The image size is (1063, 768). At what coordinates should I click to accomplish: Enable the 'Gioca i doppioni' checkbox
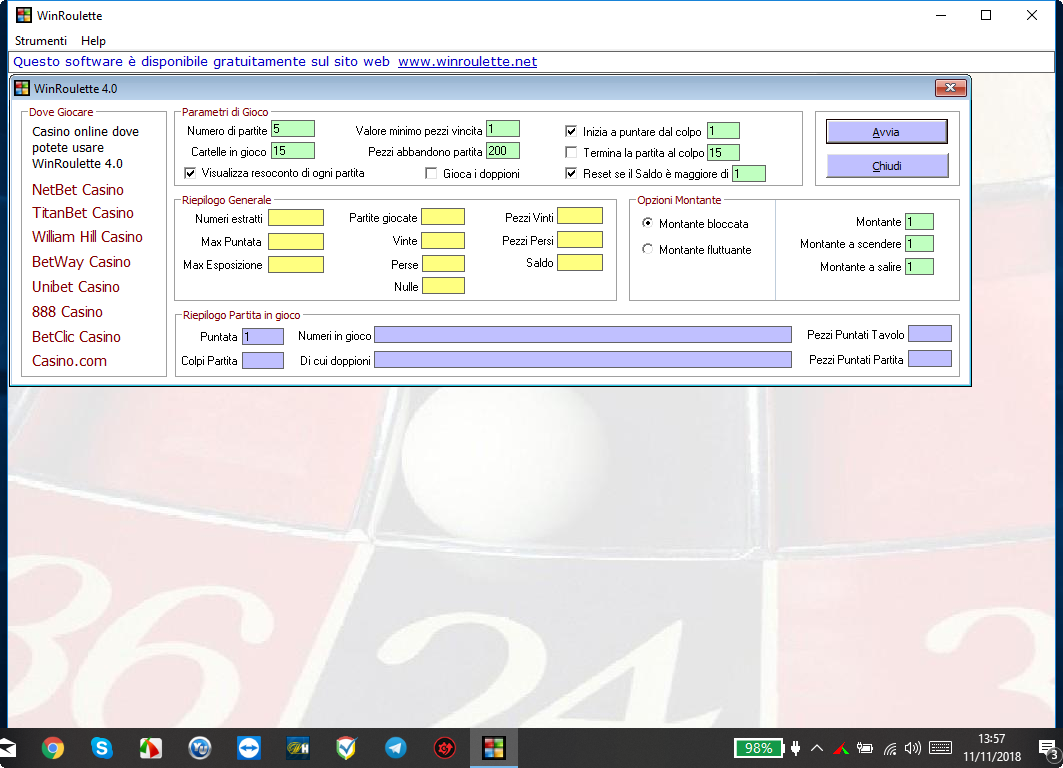tap(431, 174)
